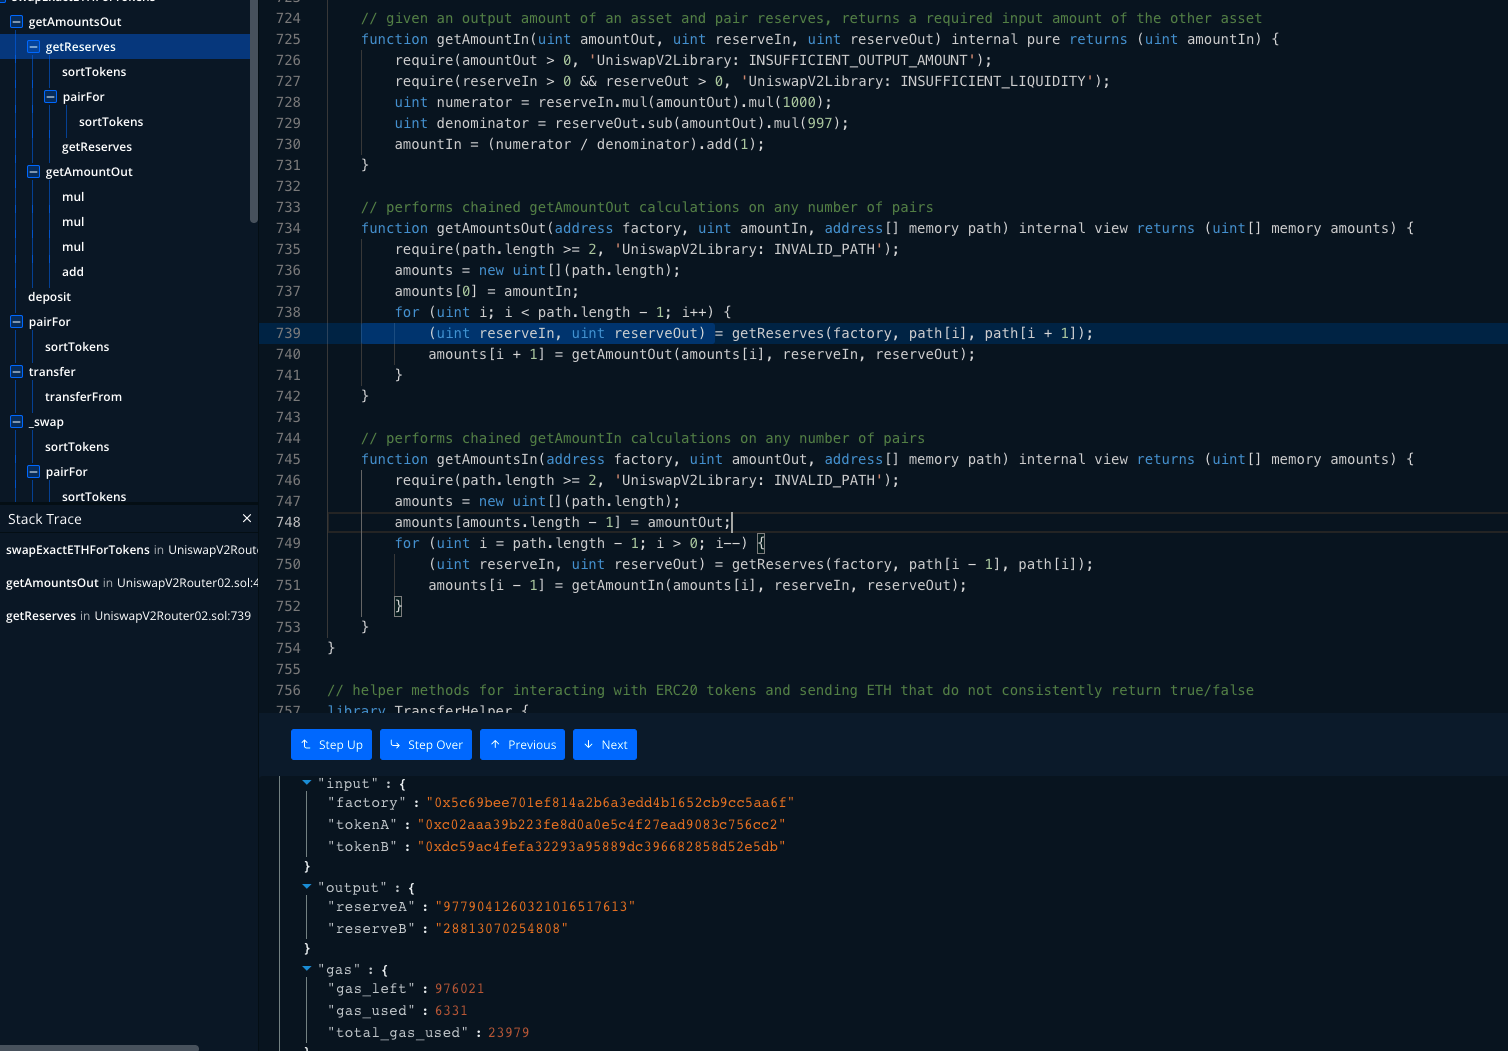The image size is (1508, 1051).
Task: Click line number 748 in gutter
Action: 288,522
